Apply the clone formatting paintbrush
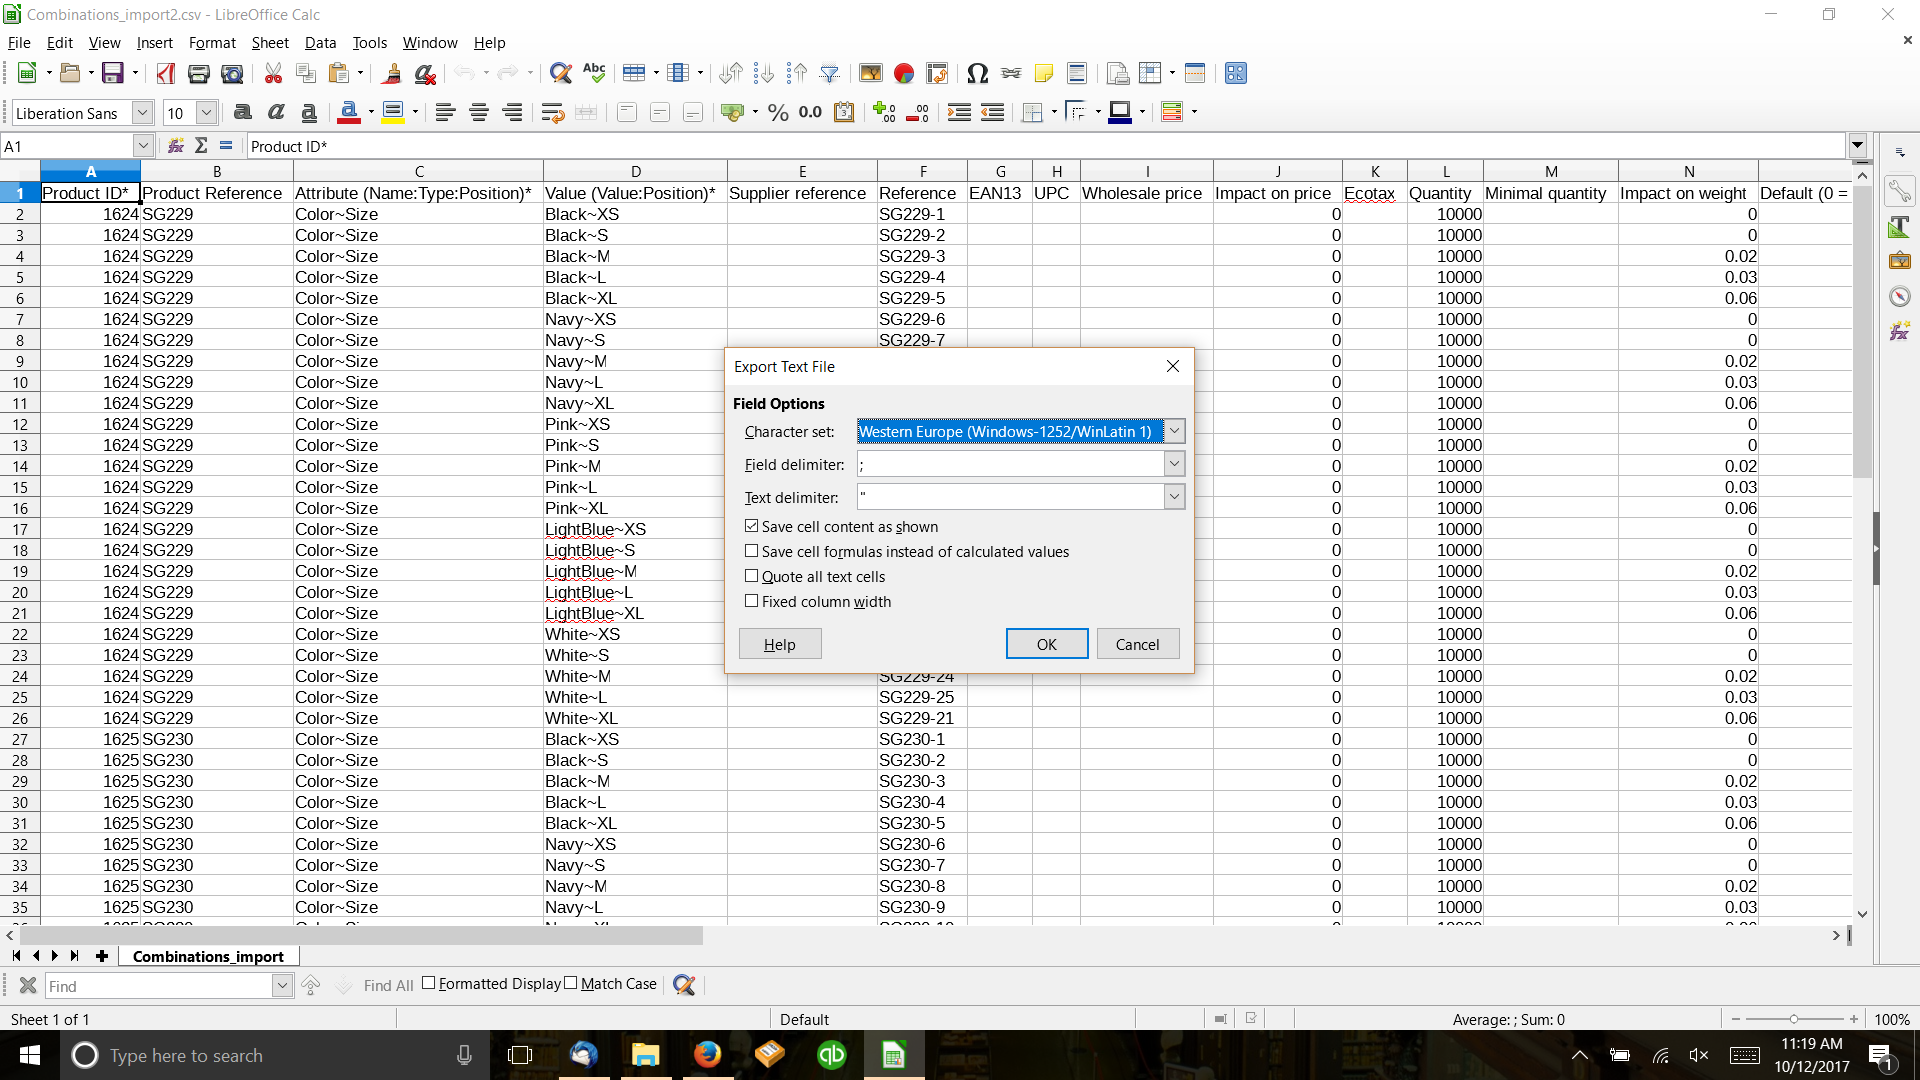The width and height of the screenshot is (1920, 1080). (392, 73)
